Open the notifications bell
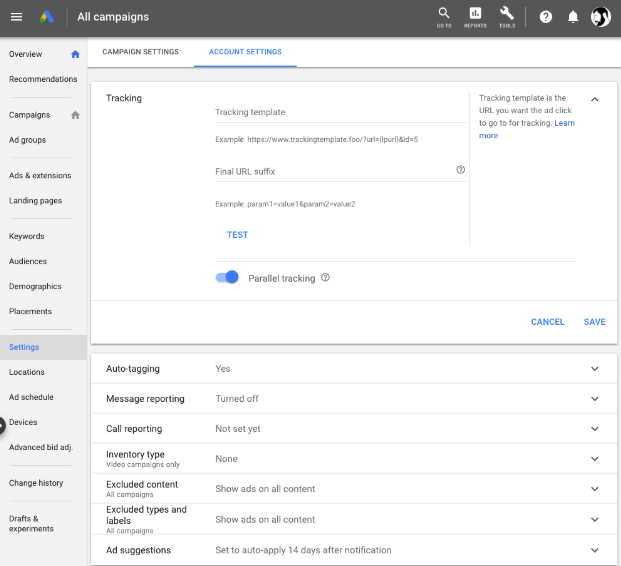This screenshot has height=566, width=621. click(x=573, y=17)
